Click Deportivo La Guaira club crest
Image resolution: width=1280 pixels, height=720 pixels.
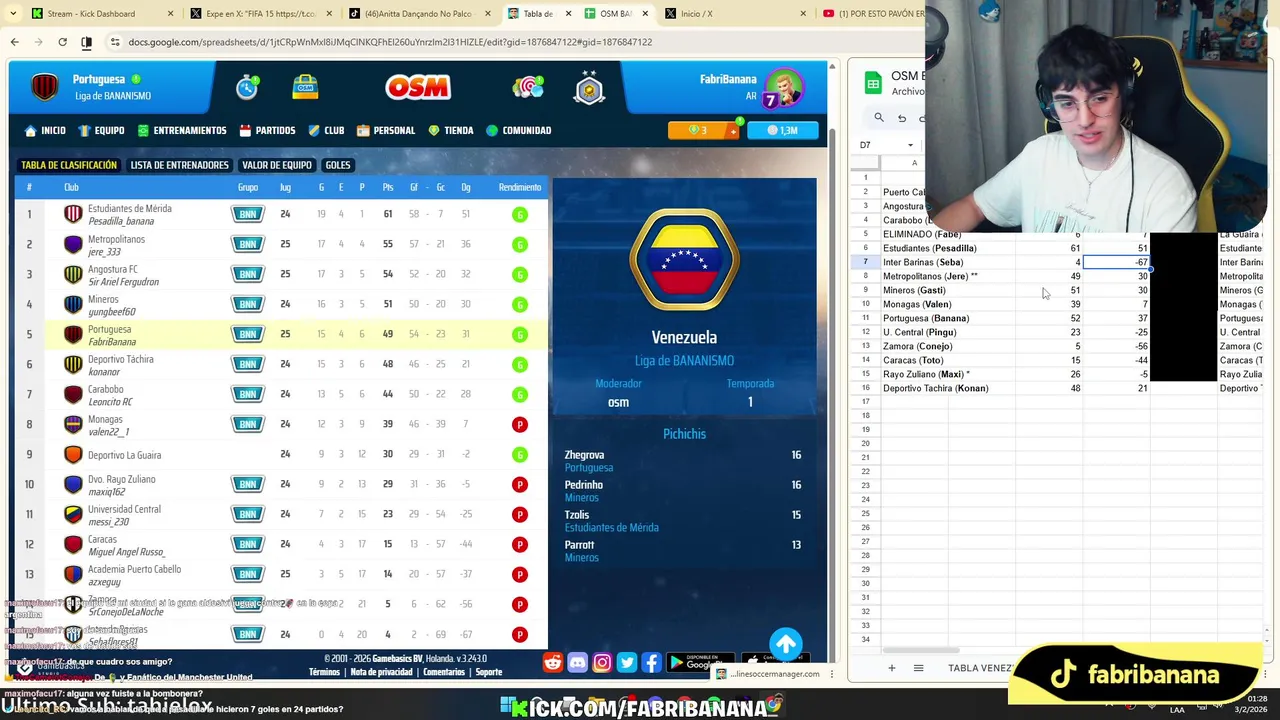[x=73, y=454]
